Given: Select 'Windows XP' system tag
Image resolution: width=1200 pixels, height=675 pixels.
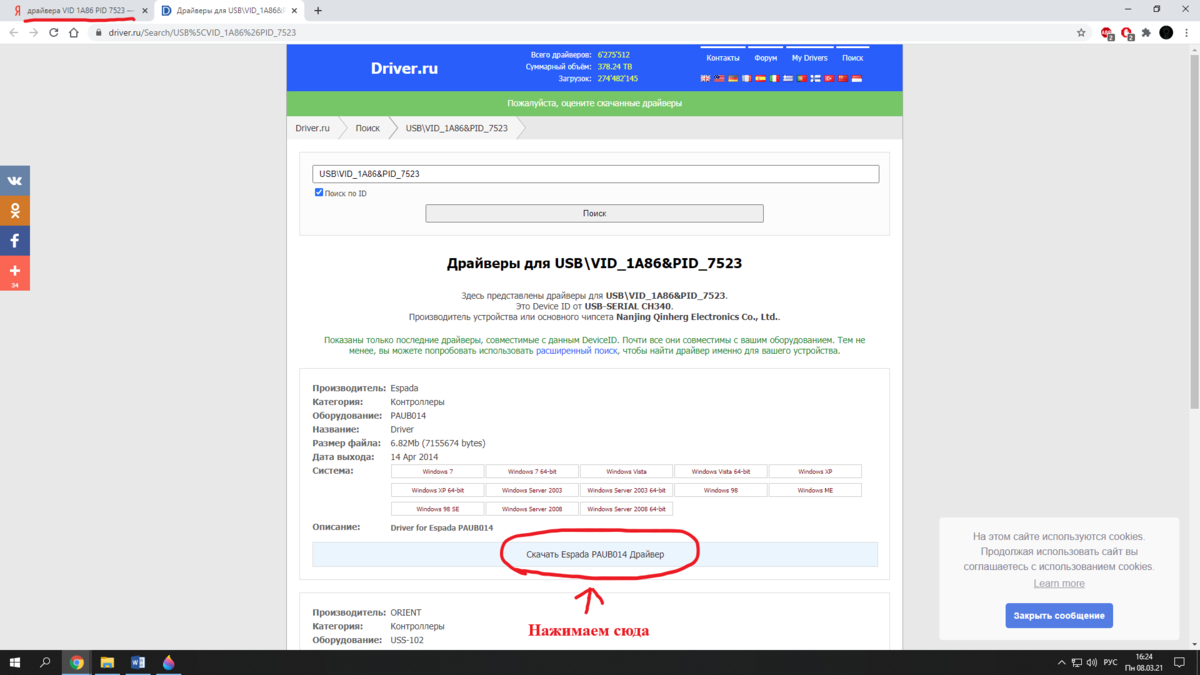Looking at the screenshot, I should 815,472.
